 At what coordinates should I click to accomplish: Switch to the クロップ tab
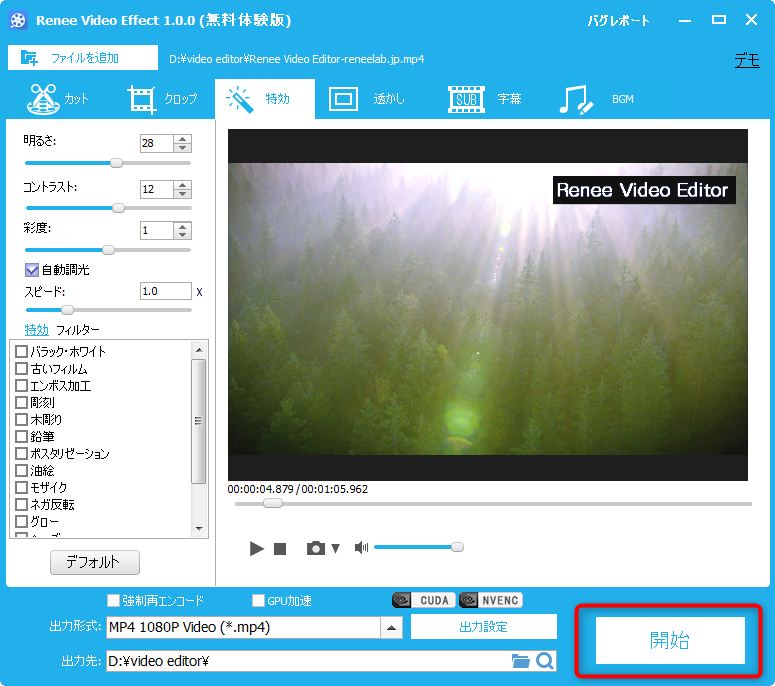(162, 99)
